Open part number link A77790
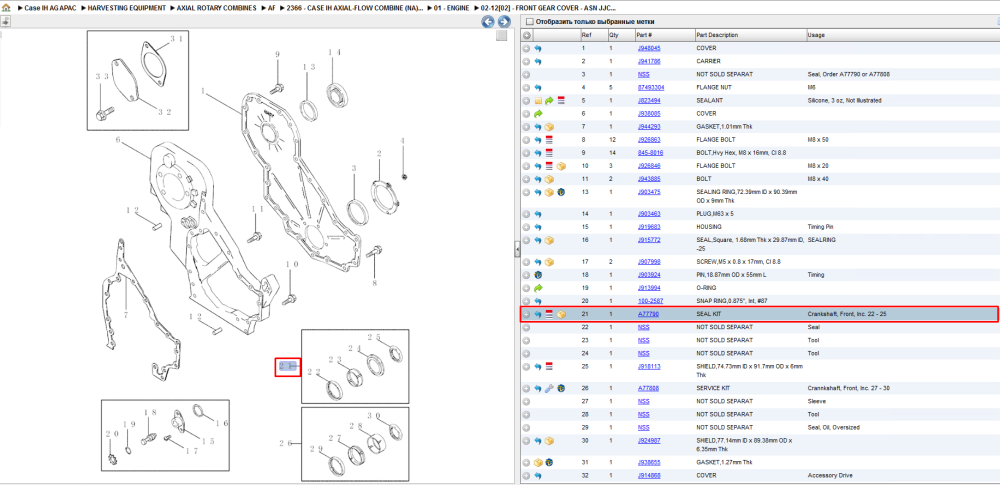The image size is (1000, 485). [648, 314]
